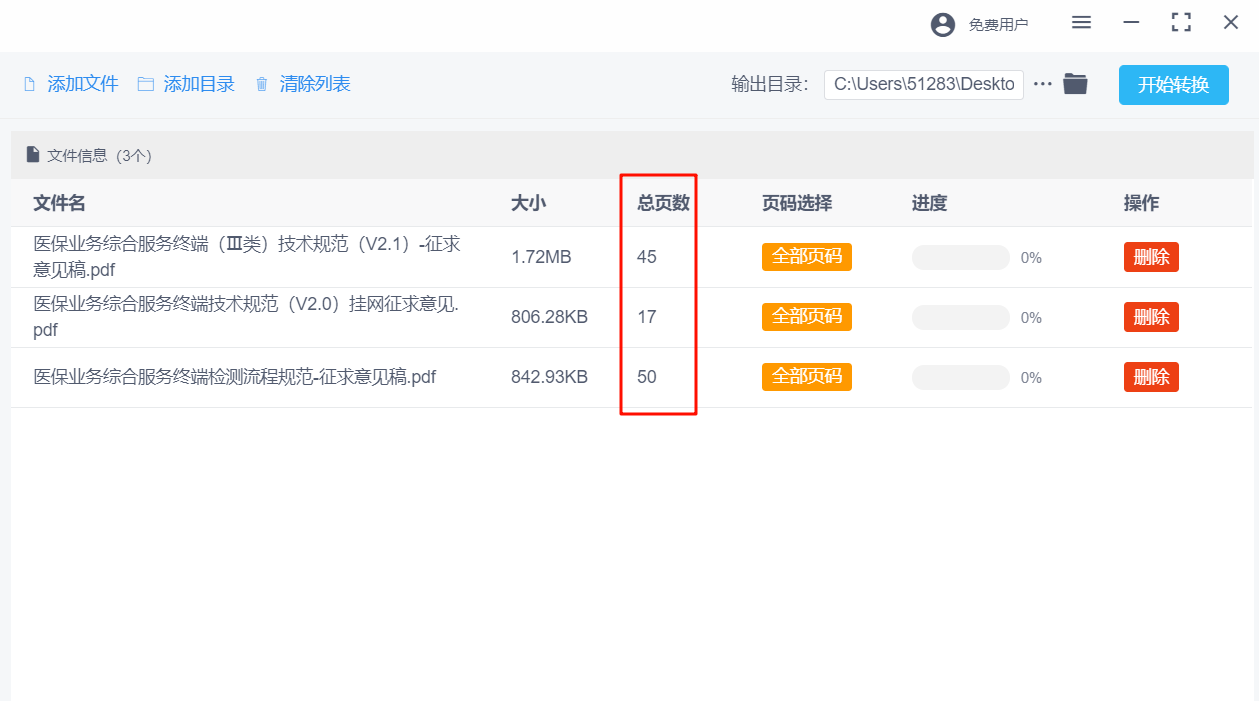Click the 免费用户 account label
Screen dimensions: 1259x701
tap(998, 25)
